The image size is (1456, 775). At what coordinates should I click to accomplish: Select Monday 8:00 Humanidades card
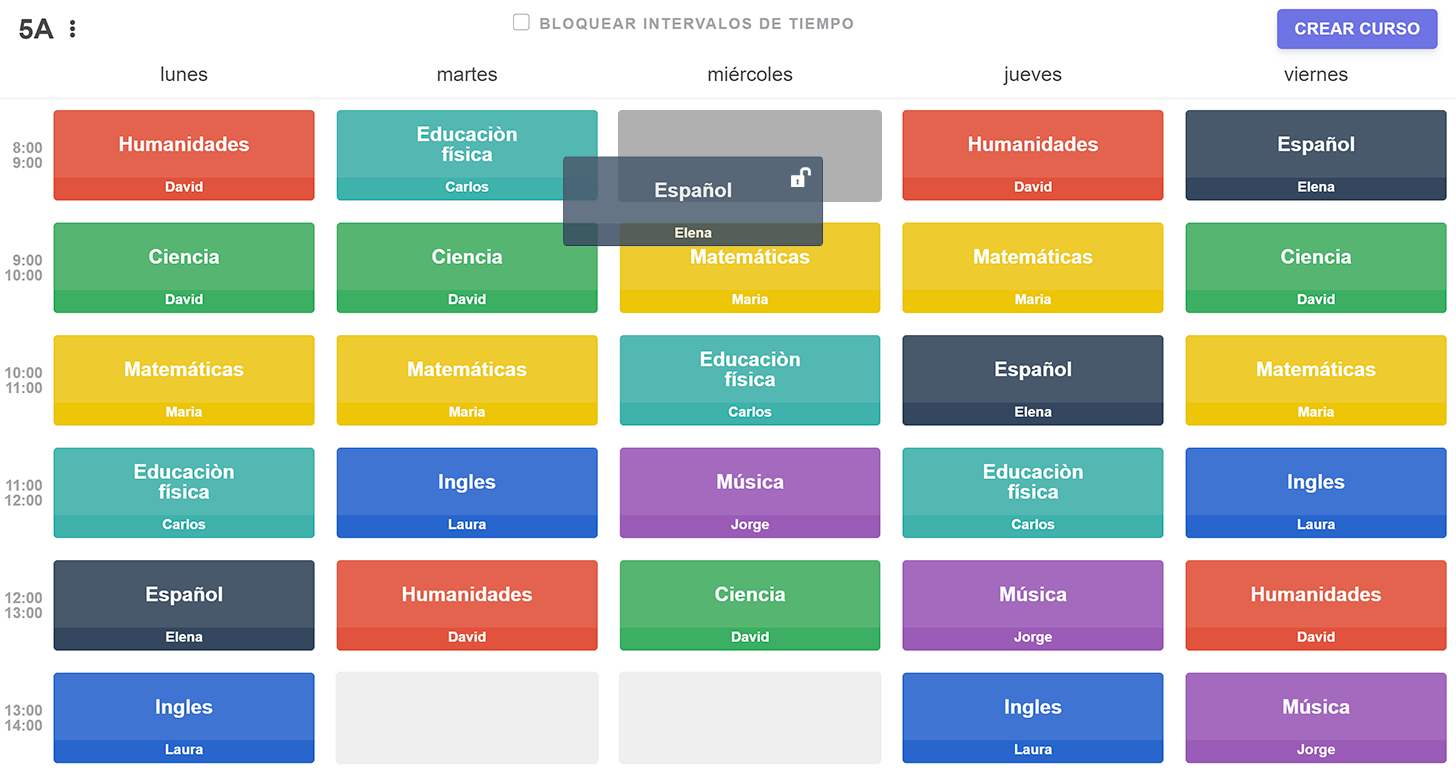click(x=184, y=154)
